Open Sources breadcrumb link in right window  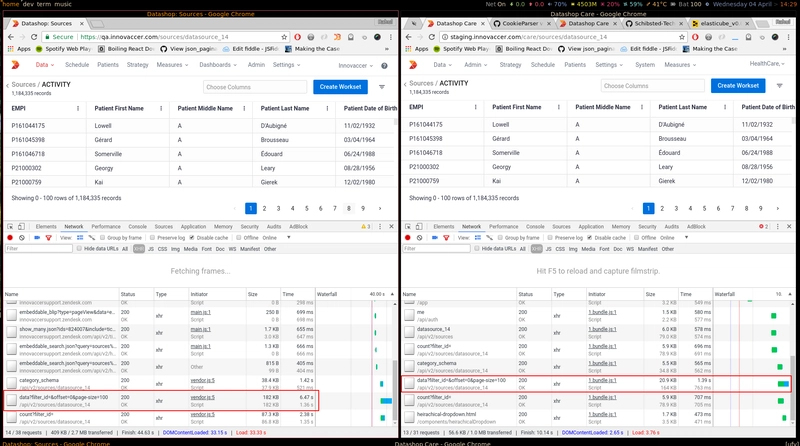pos(421,83)
